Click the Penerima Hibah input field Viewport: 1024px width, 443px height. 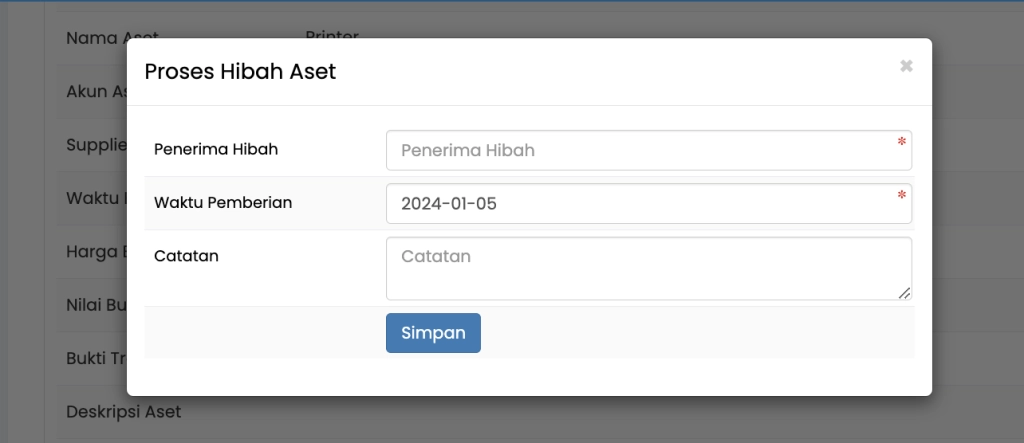pos(640,151)
